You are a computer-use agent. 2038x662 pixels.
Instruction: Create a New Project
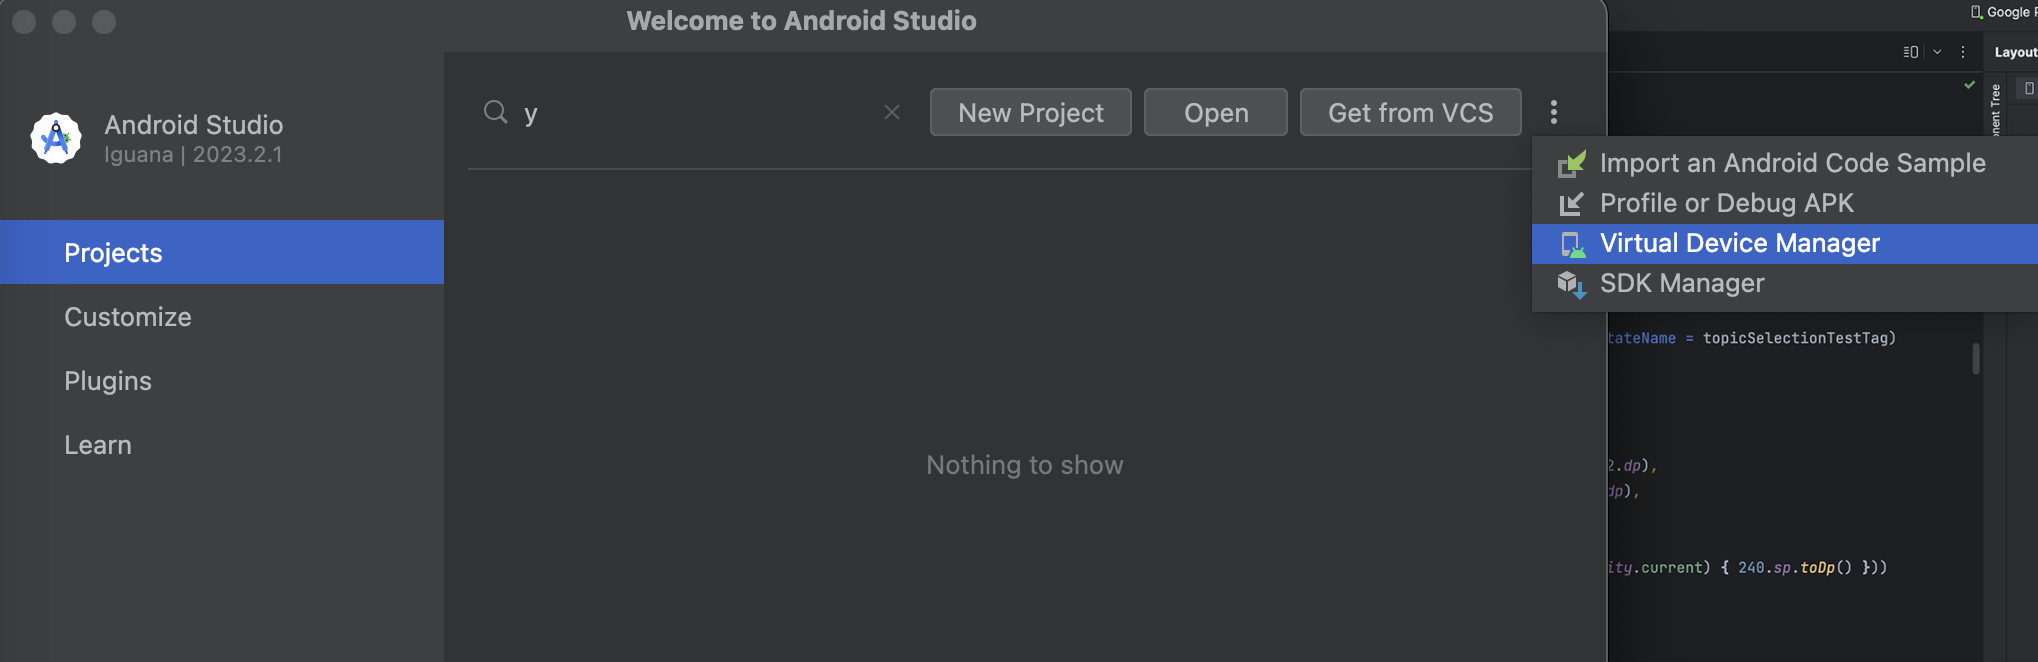(1030, 112)
